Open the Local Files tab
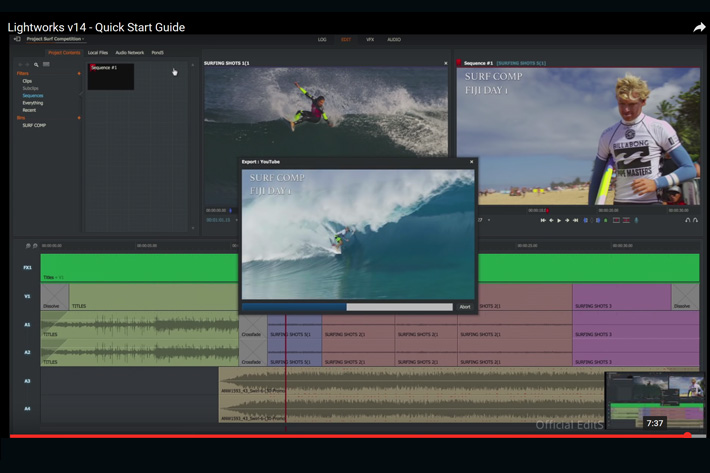 point(98,52)
